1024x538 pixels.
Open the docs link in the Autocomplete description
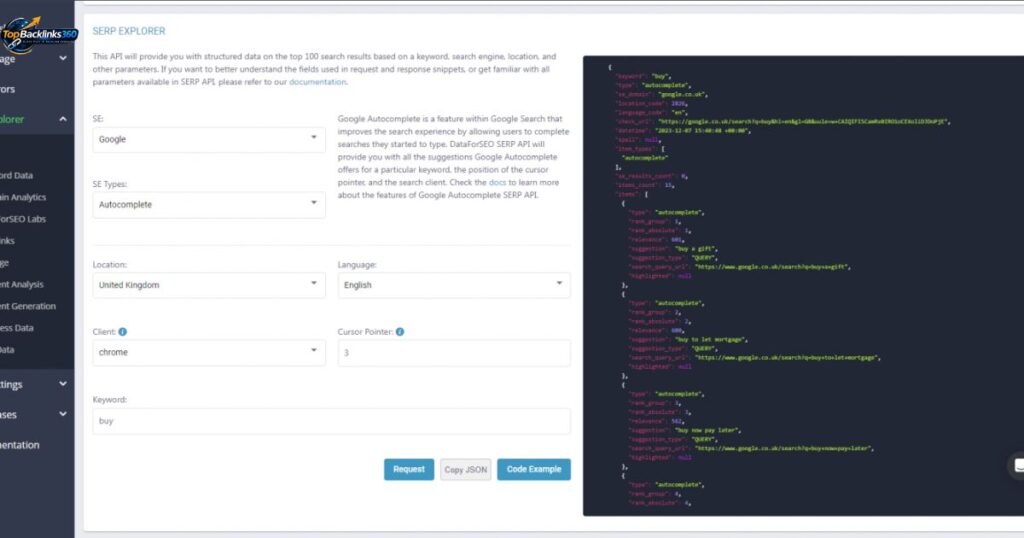point(497,183)
